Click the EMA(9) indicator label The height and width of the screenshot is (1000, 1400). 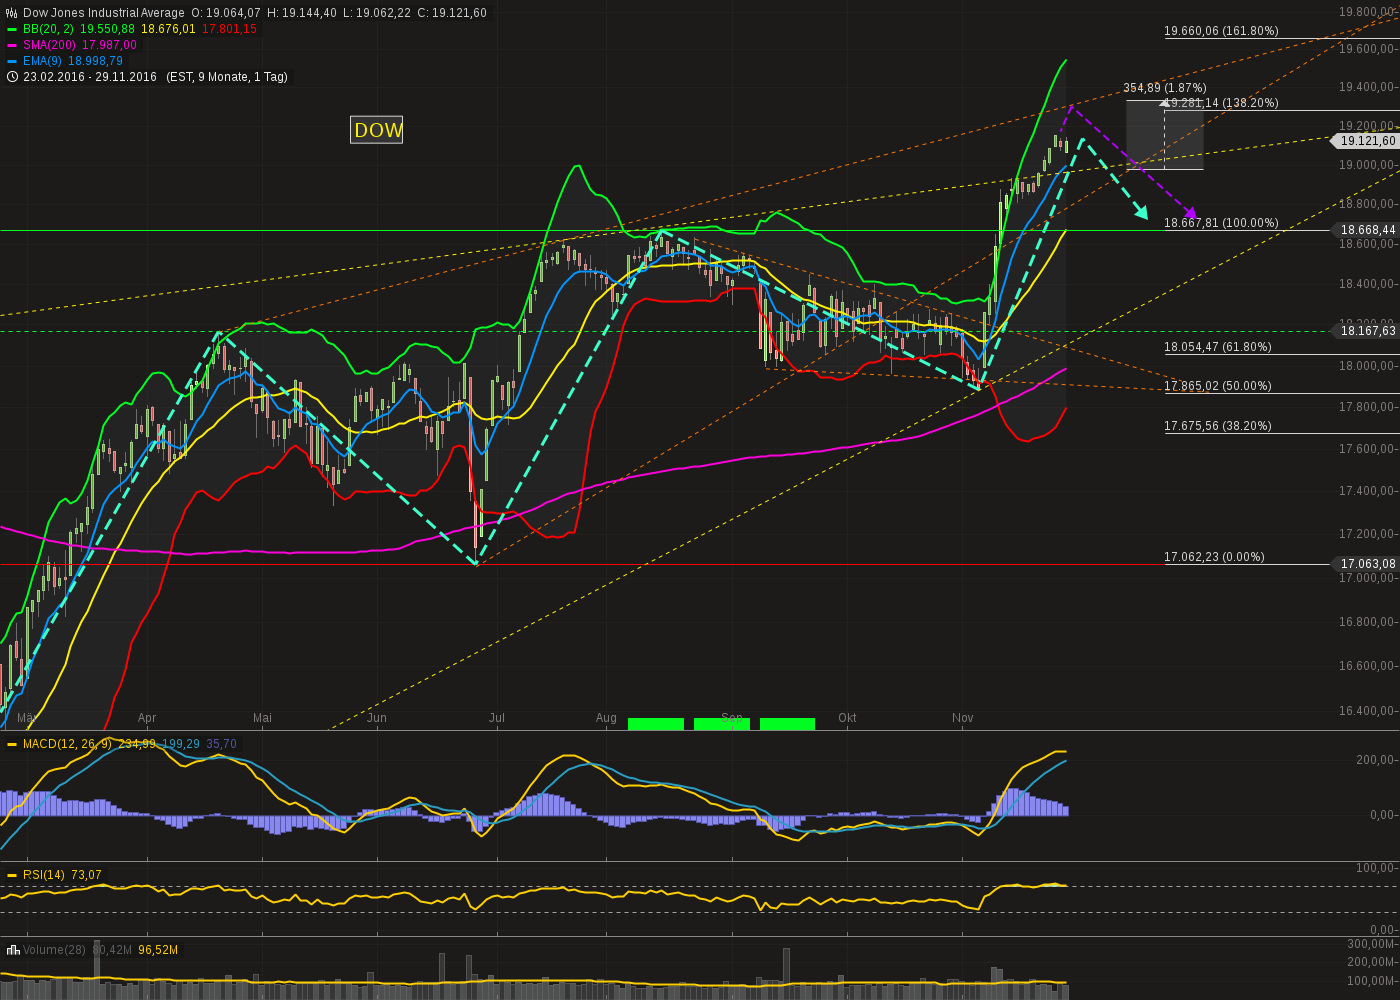click(43, 61)
